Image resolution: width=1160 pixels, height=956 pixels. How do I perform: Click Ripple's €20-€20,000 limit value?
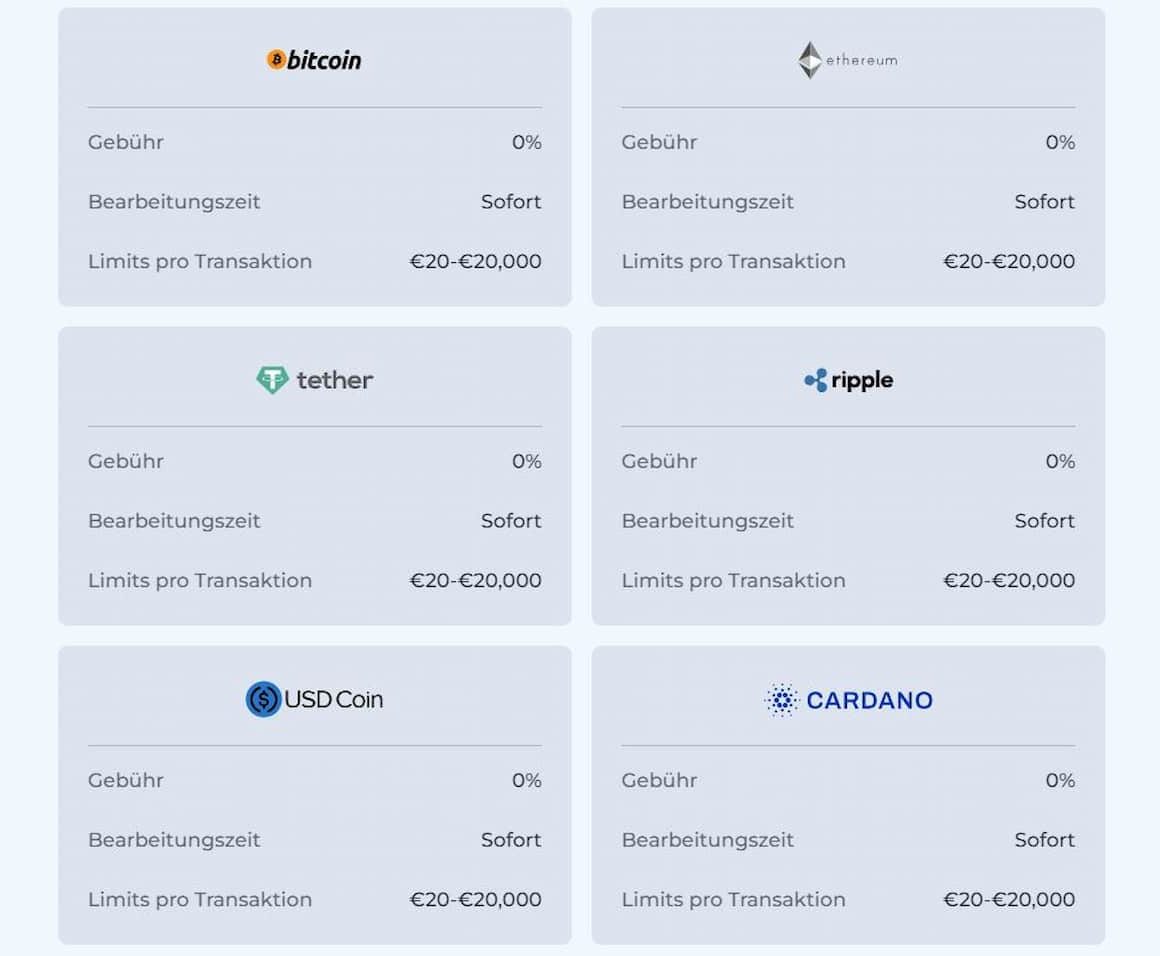(x=1009, y=581)
